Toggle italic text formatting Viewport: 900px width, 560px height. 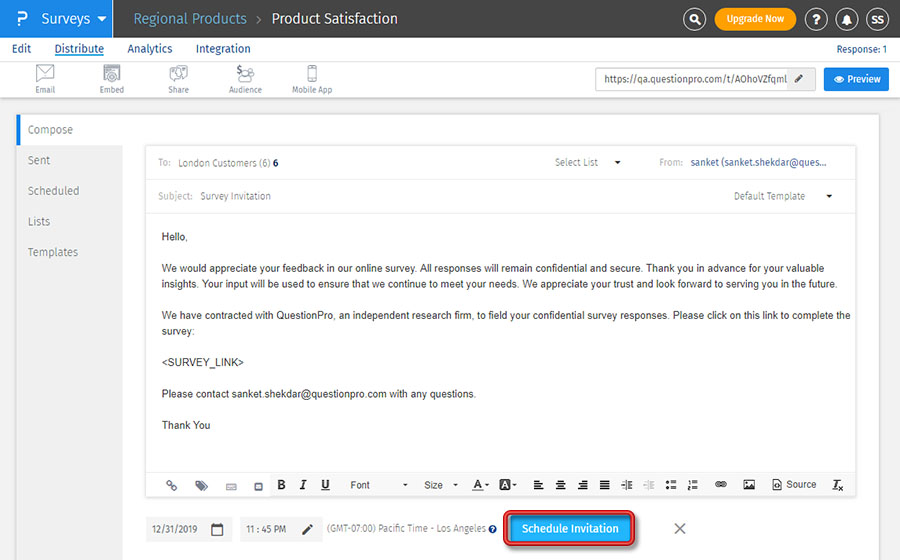(x=303, y=485)
